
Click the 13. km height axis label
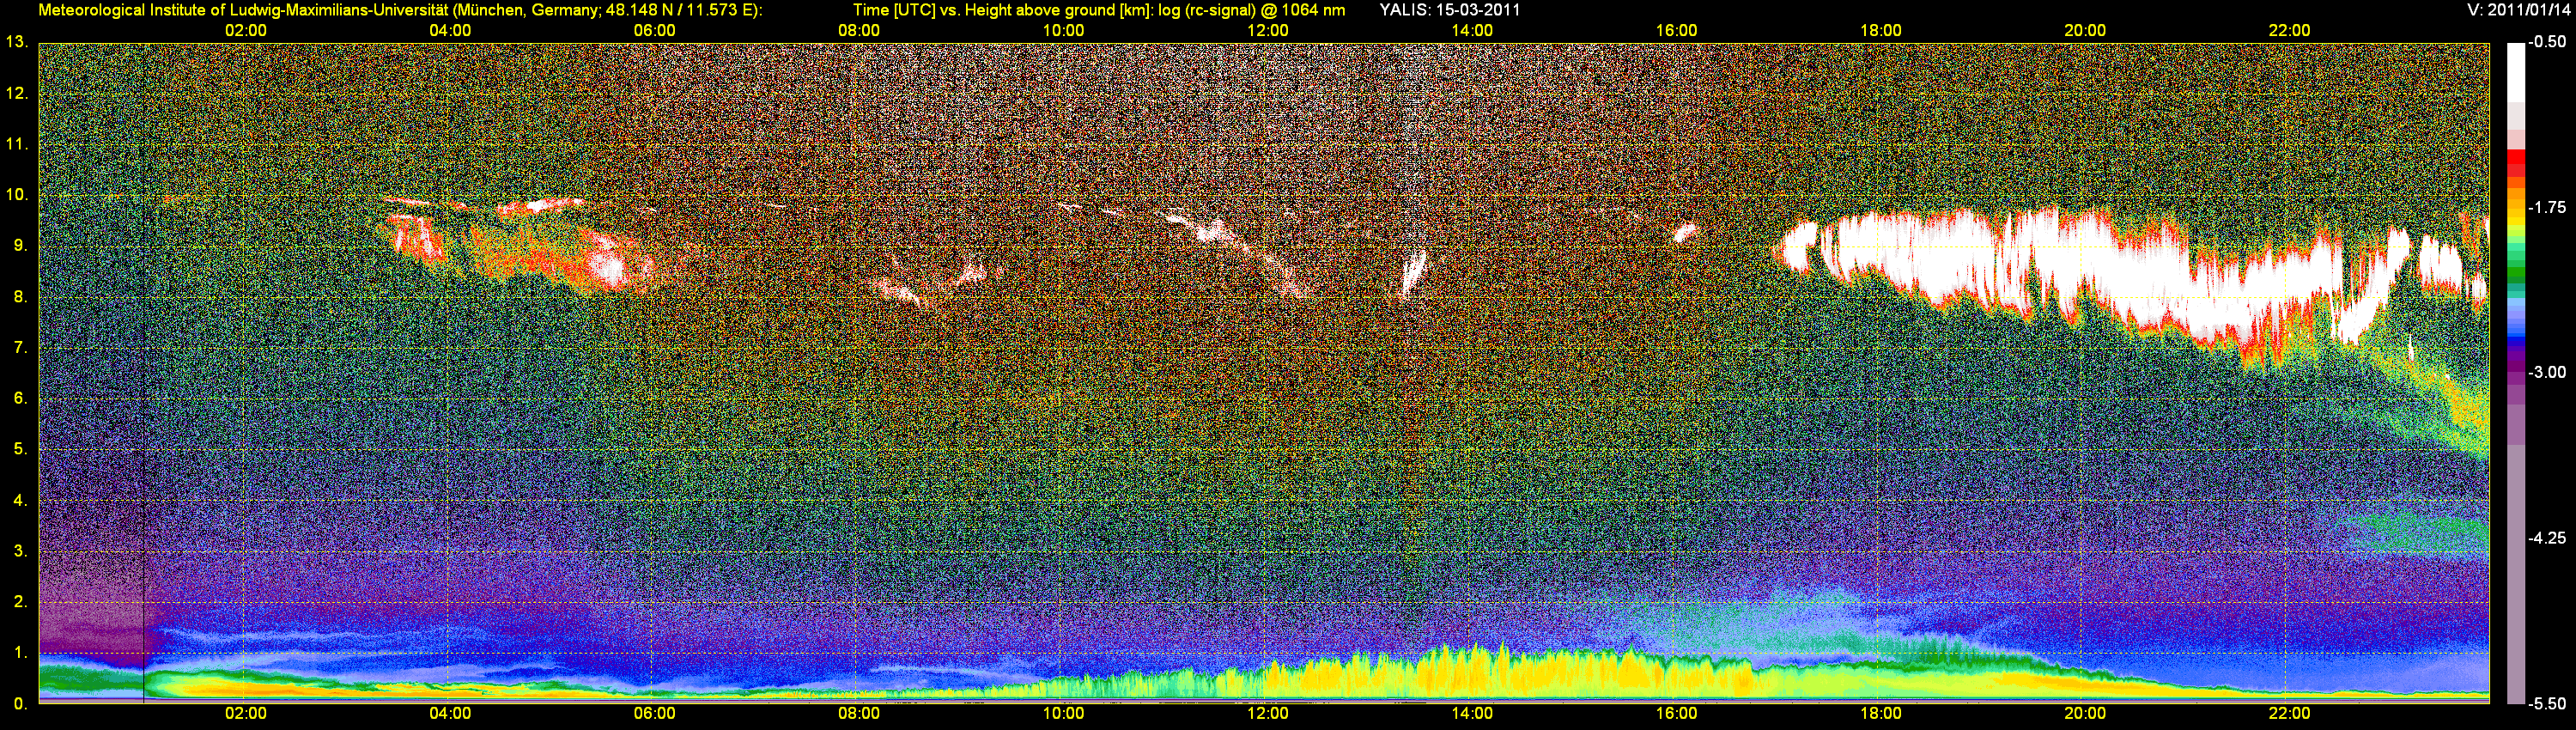pos(16,42)
